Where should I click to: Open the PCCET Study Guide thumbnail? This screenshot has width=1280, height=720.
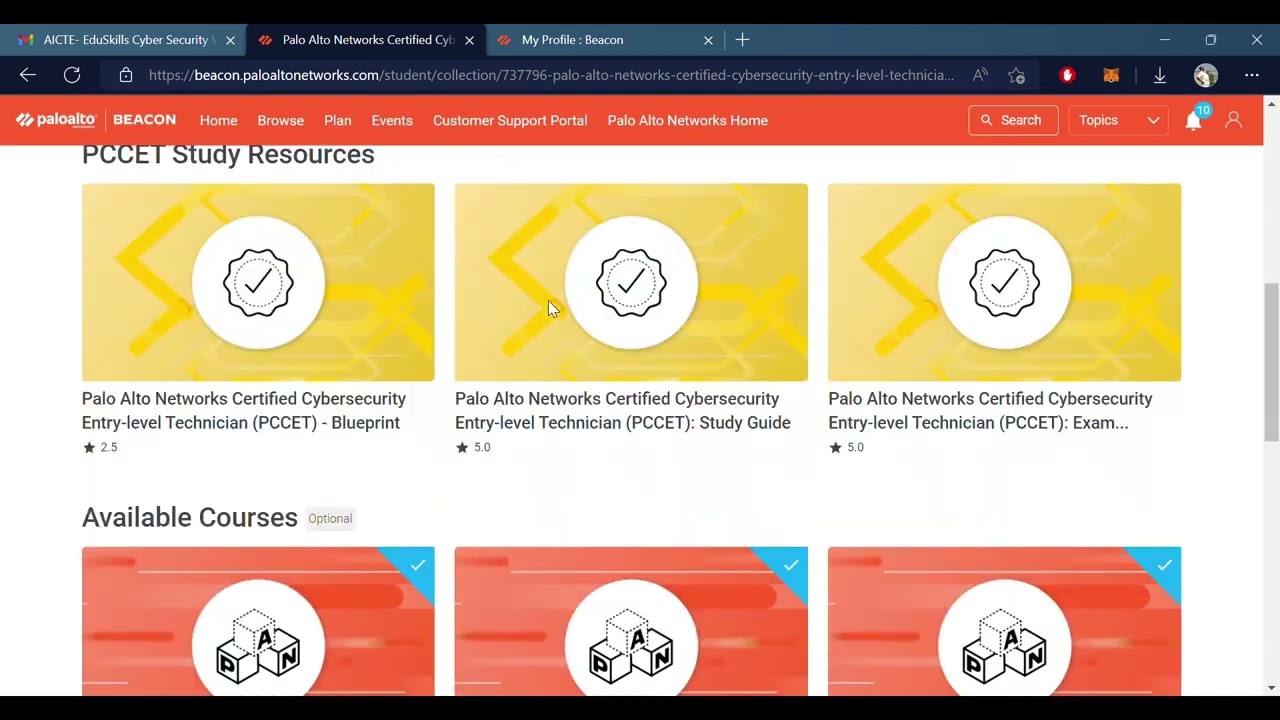[631, 282]
